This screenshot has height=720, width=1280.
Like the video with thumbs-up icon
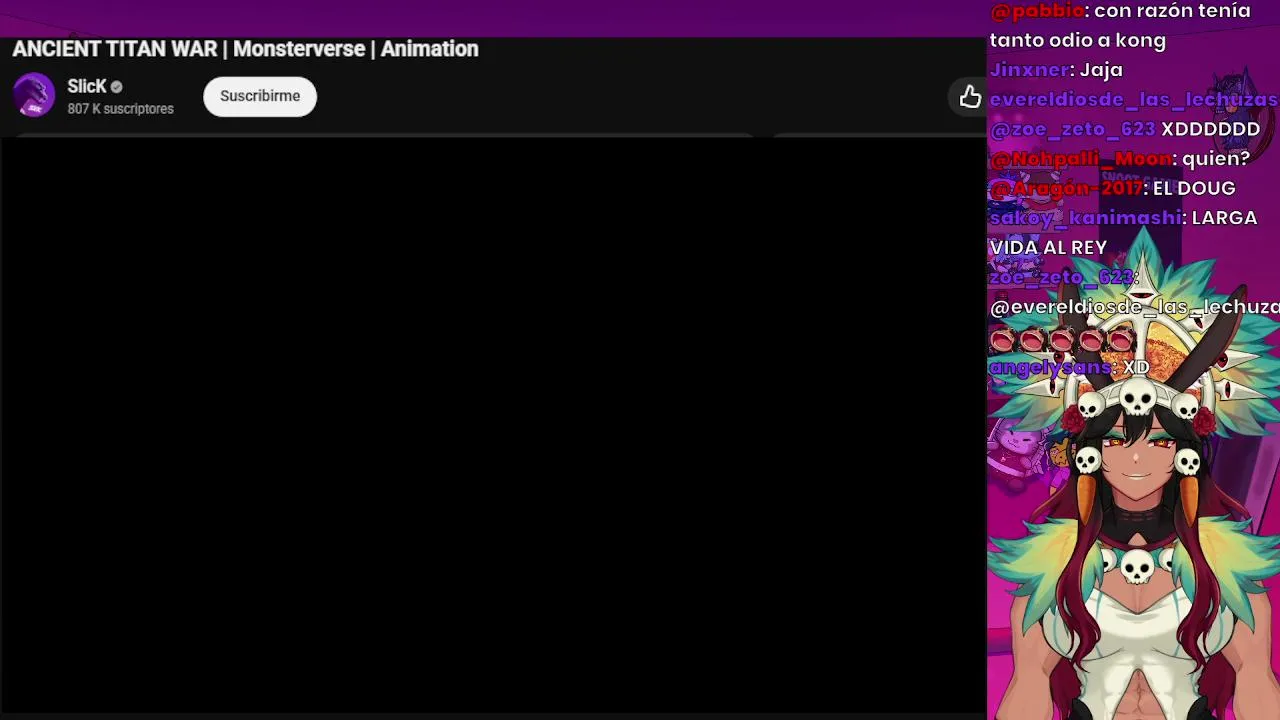(970, 97)
